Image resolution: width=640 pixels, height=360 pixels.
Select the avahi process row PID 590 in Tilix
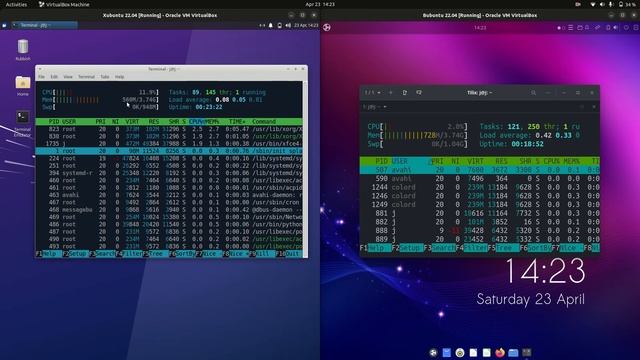(480, 179)
